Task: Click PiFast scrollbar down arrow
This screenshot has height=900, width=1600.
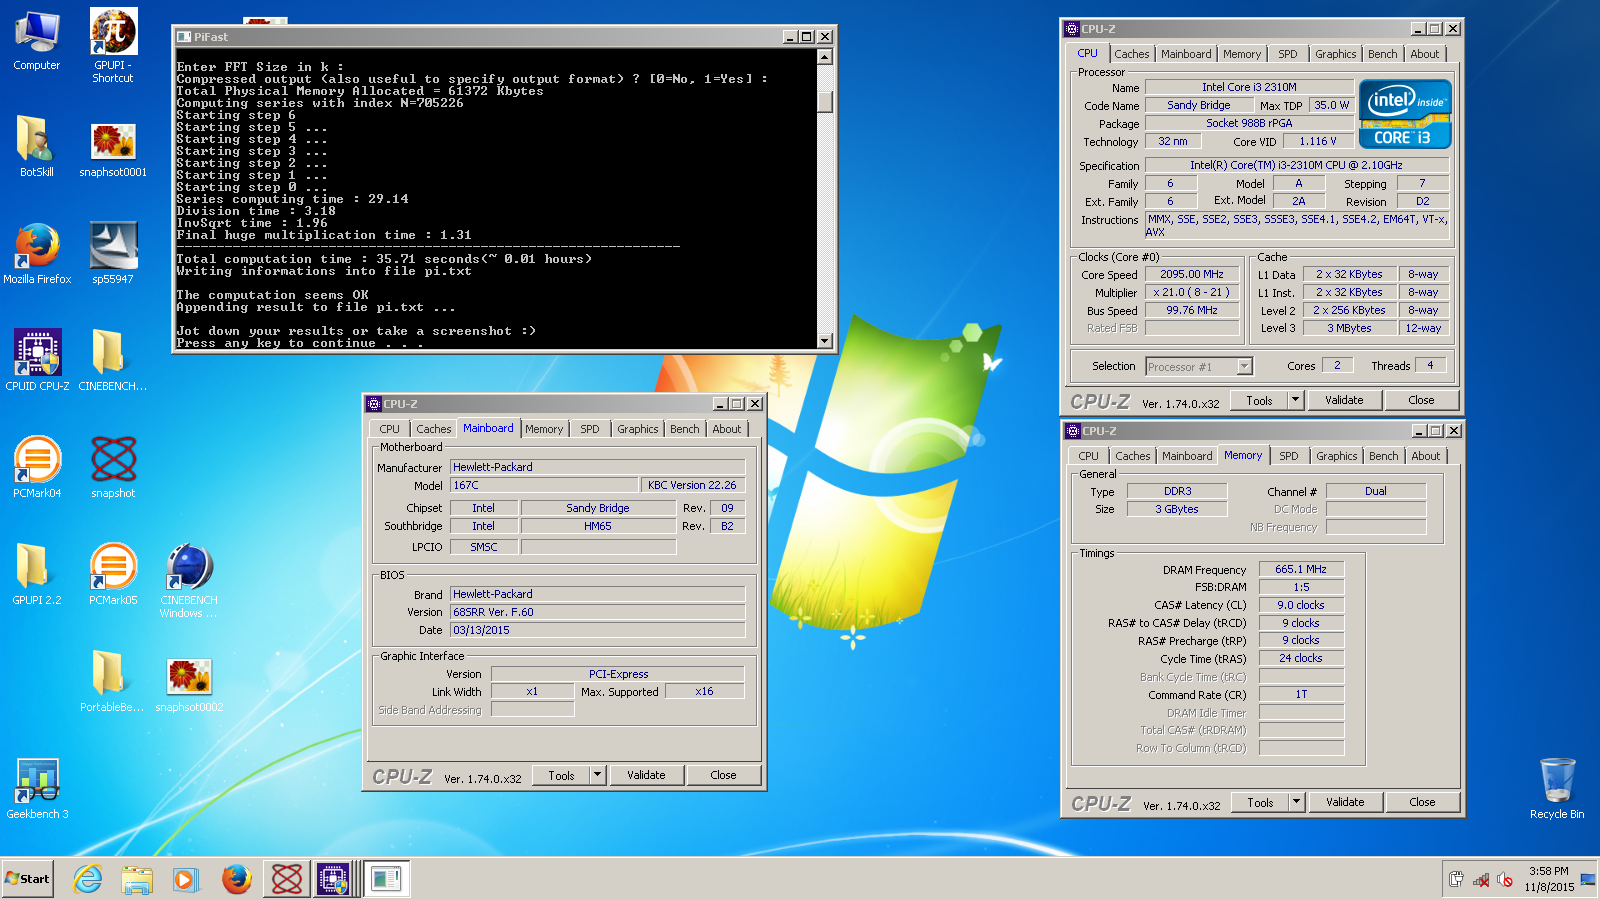Action: click(825, 341)
